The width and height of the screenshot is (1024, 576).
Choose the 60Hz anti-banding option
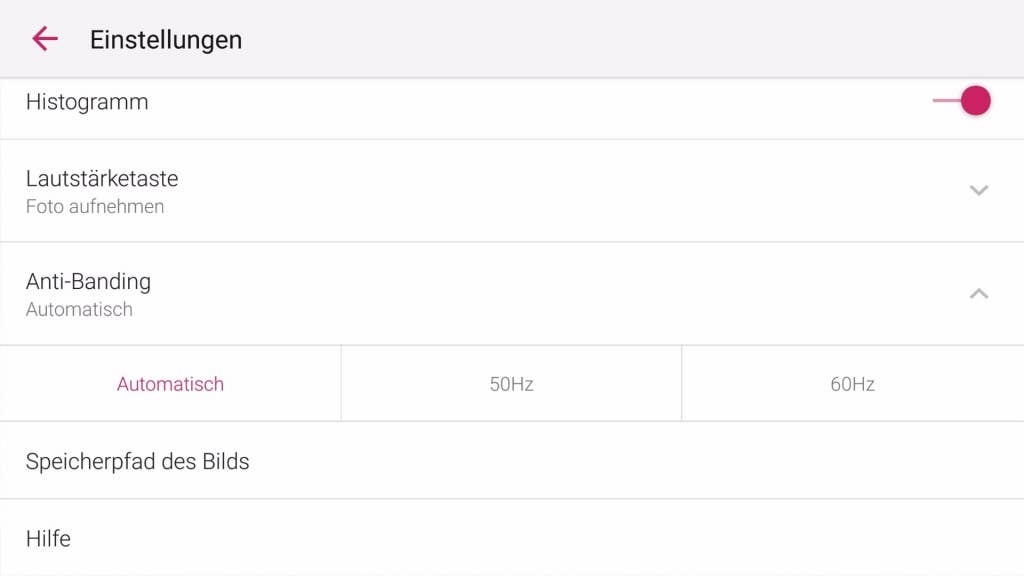pyautogui.click(x=852, y=384)
